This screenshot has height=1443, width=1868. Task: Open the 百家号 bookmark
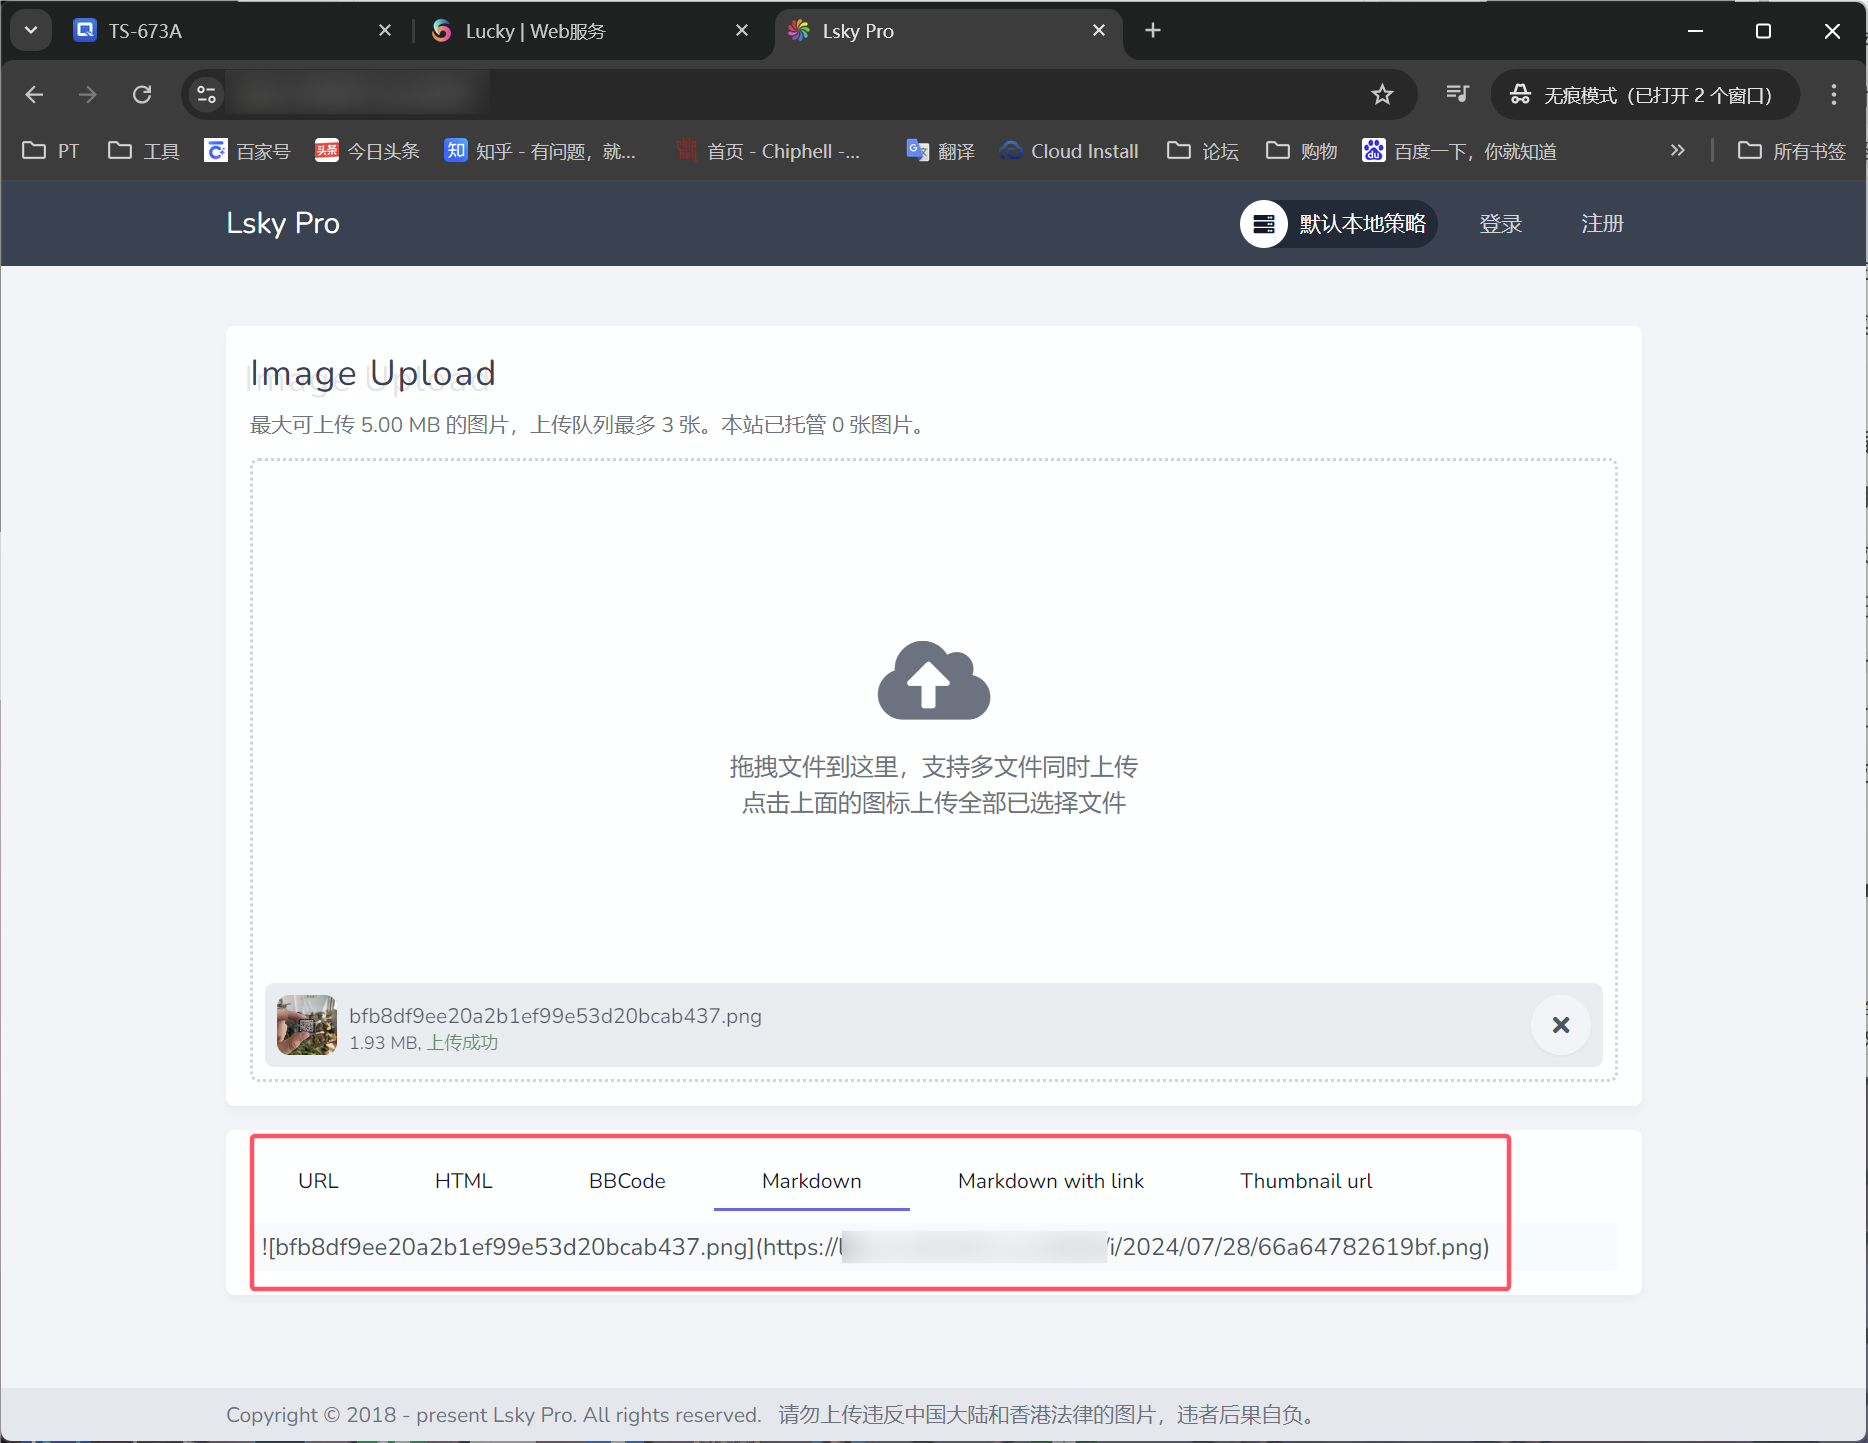pos(247,151)
